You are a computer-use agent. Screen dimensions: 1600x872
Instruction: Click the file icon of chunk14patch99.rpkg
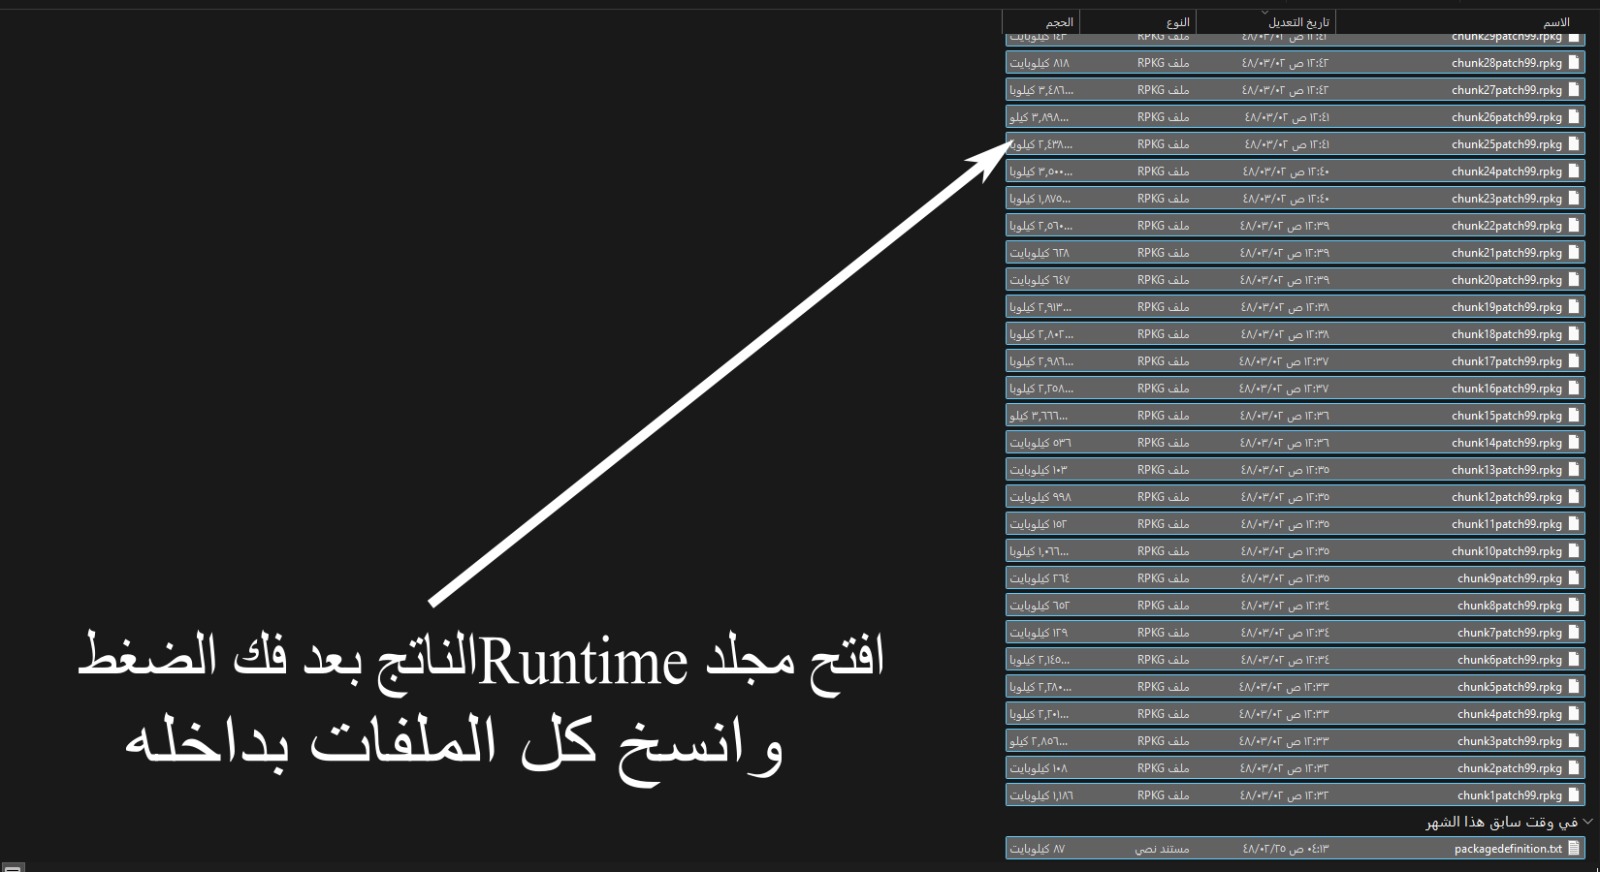[1575, 442]
